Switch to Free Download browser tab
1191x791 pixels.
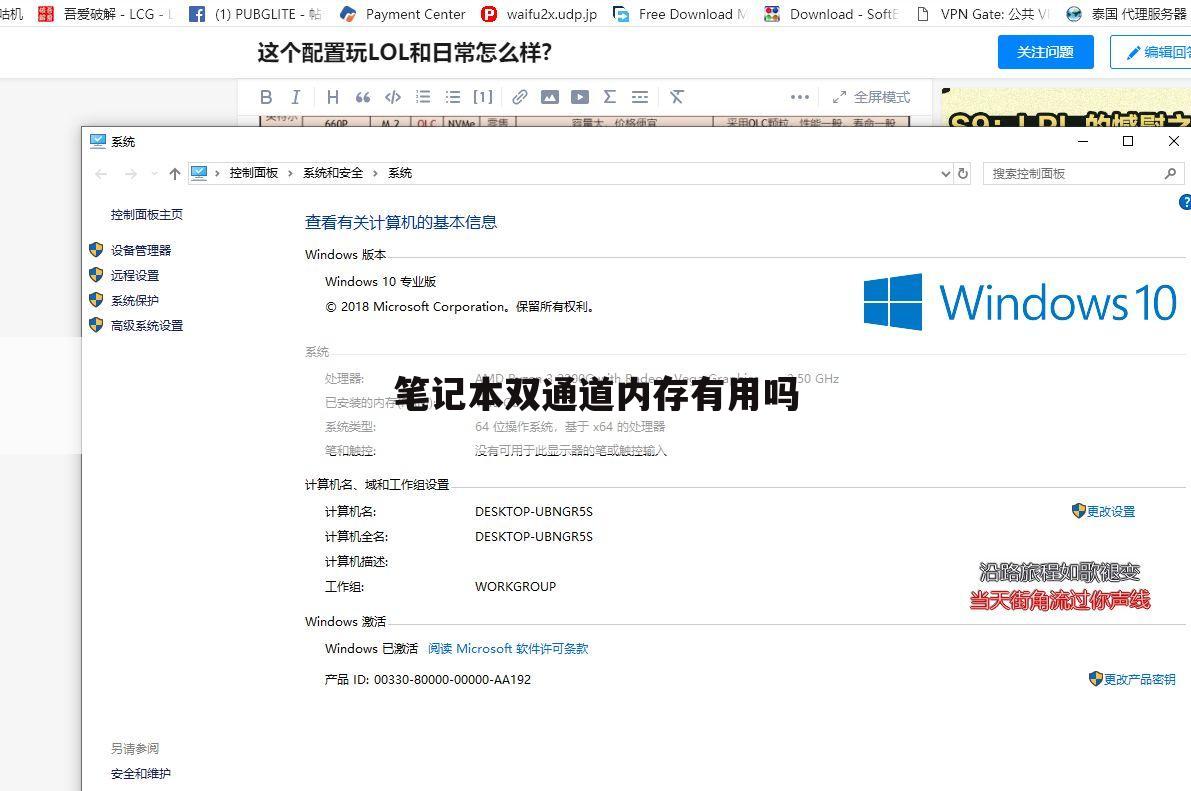pyautogui.click(x=681, y=14)
